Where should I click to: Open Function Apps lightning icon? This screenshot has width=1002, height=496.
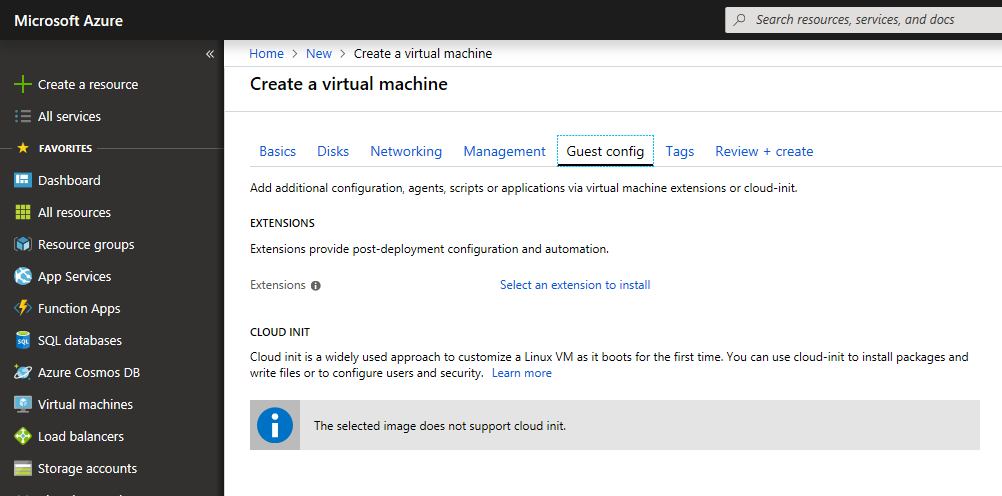23,308
